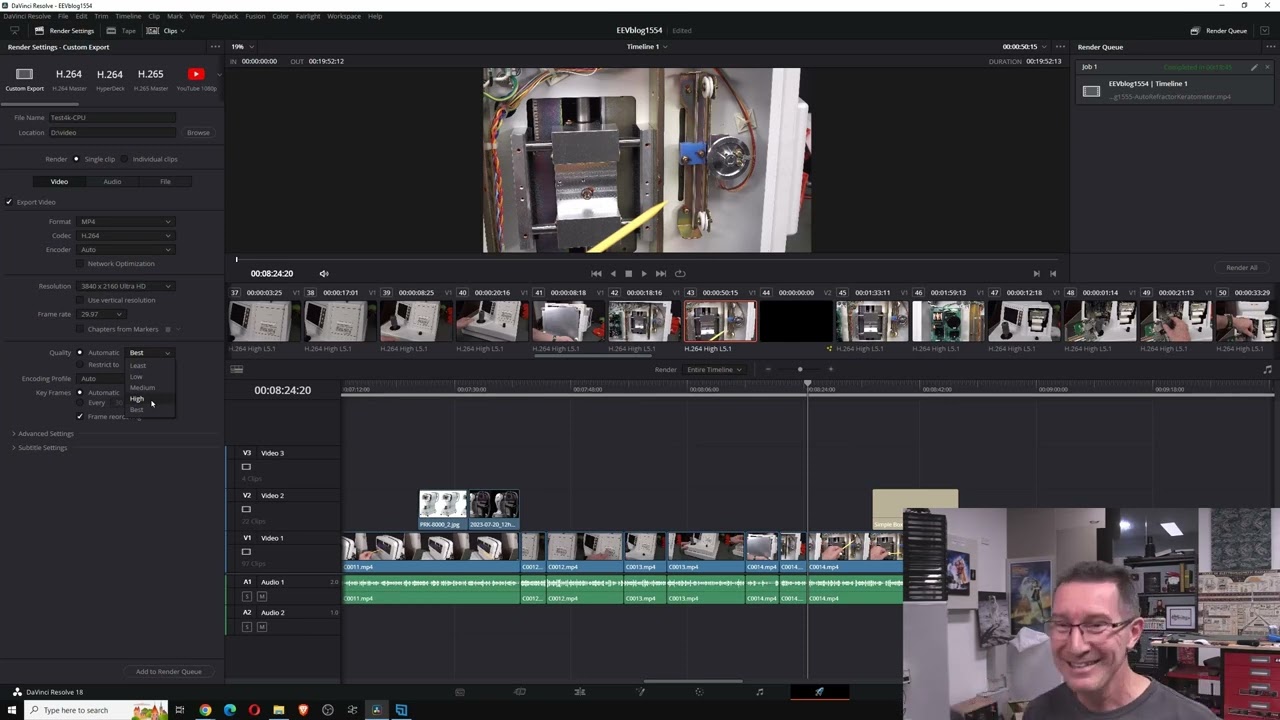Adjust the timeline zoom slider
This screenshot has width=1280, height=720.
point(799,370)
